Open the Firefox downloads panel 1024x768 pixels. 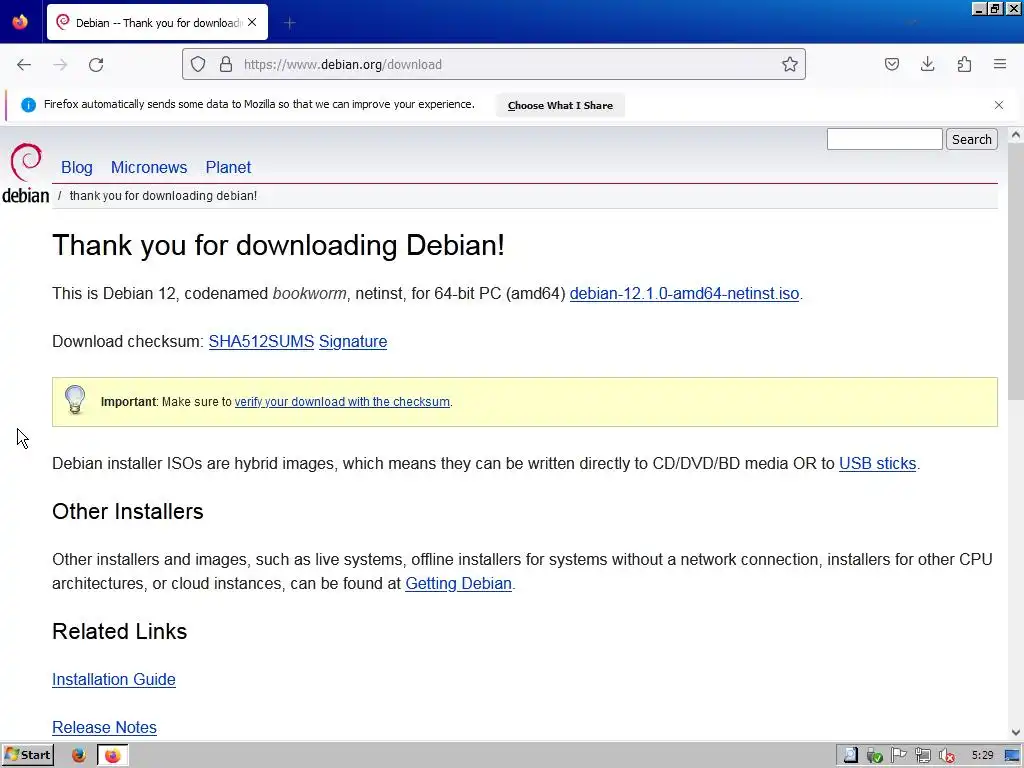tap(927, 64)
